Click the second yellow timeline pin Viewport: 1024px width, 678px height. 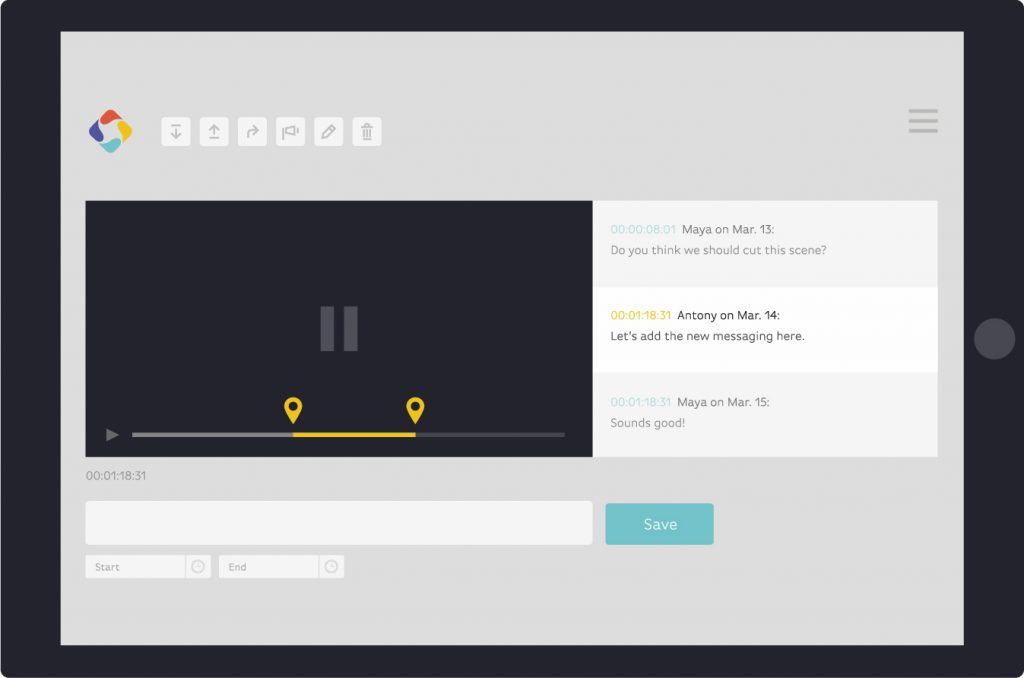click(x=415, y=410)
